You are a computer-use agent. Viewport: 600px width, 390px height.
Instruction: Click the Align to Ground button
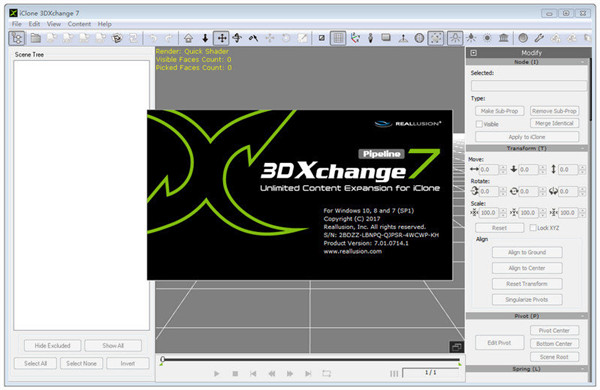pyautogui.click(x=527, y=253)
